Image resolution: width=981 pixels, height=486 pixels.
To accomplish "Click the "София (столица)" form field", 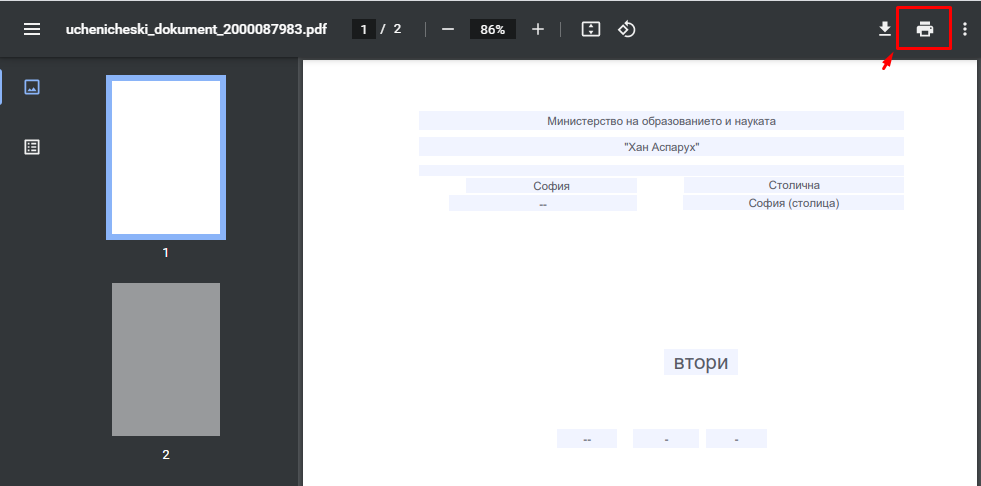I will (x=793, y=203).
